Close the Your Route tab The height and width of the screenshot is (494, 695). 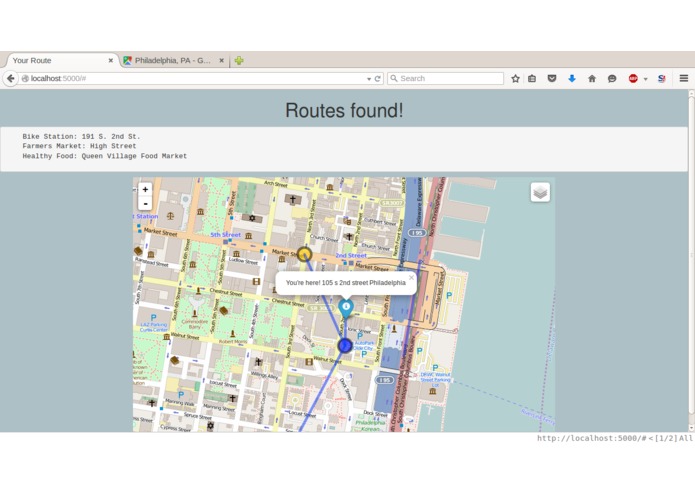point(111,61)
